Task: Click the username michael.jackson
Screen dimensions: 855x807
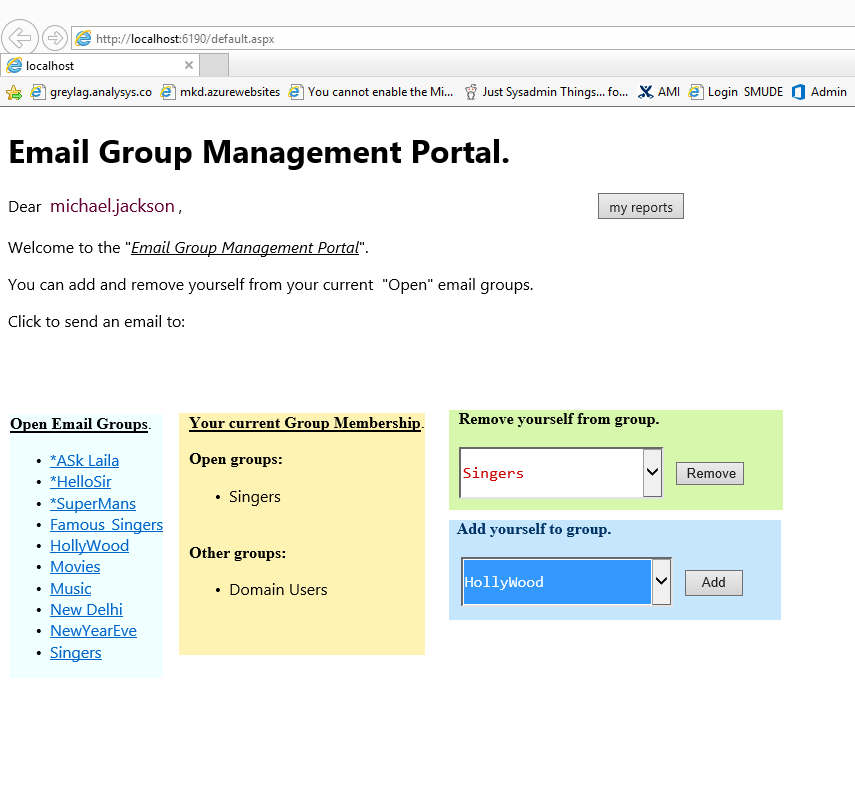Action: tap(112, 206)
